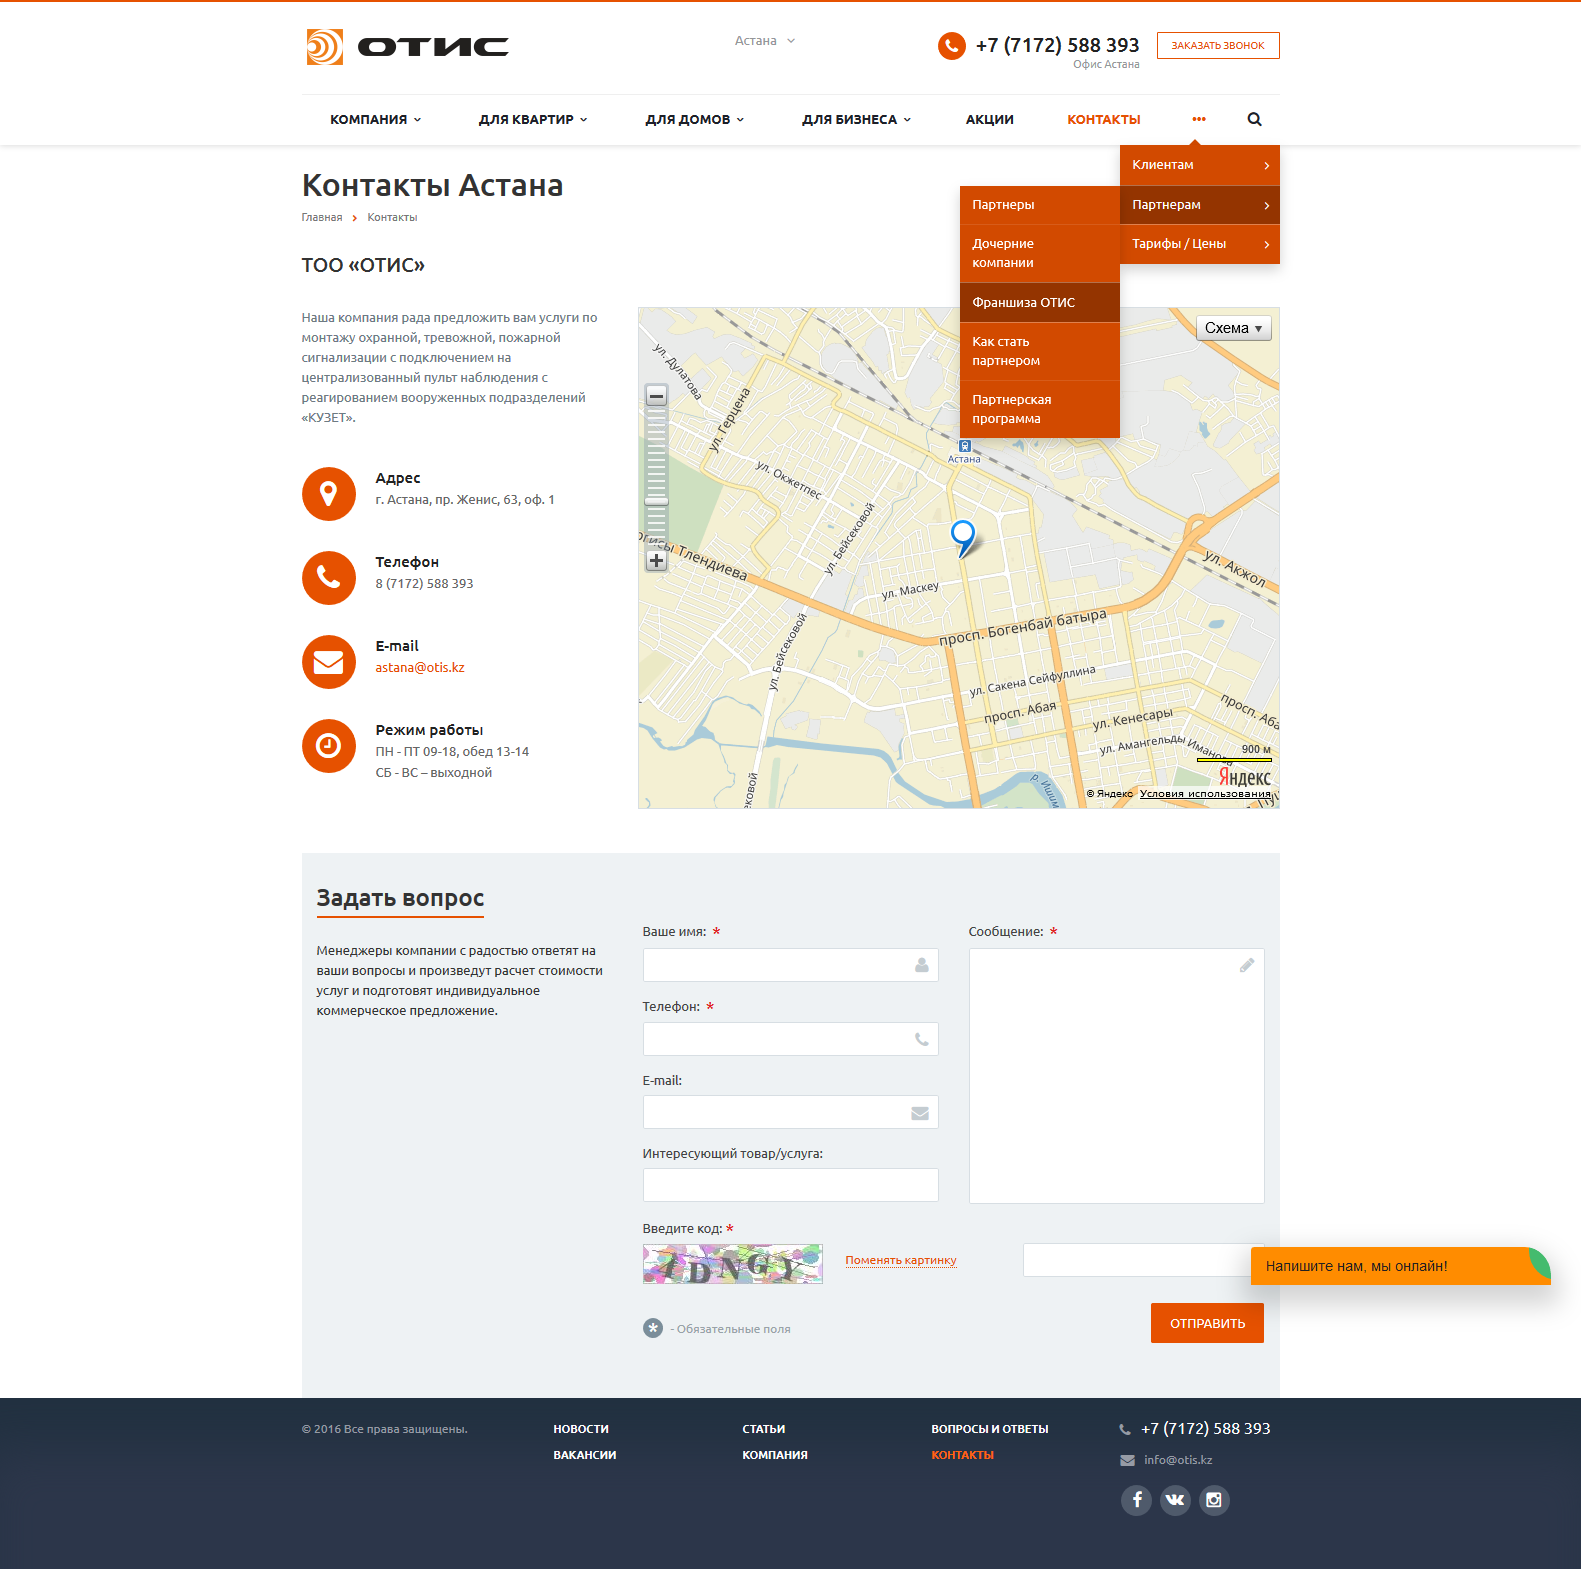Focus the E-mail input field in form
This screenshot has width=1581, height=1569.
point(790,1112)
